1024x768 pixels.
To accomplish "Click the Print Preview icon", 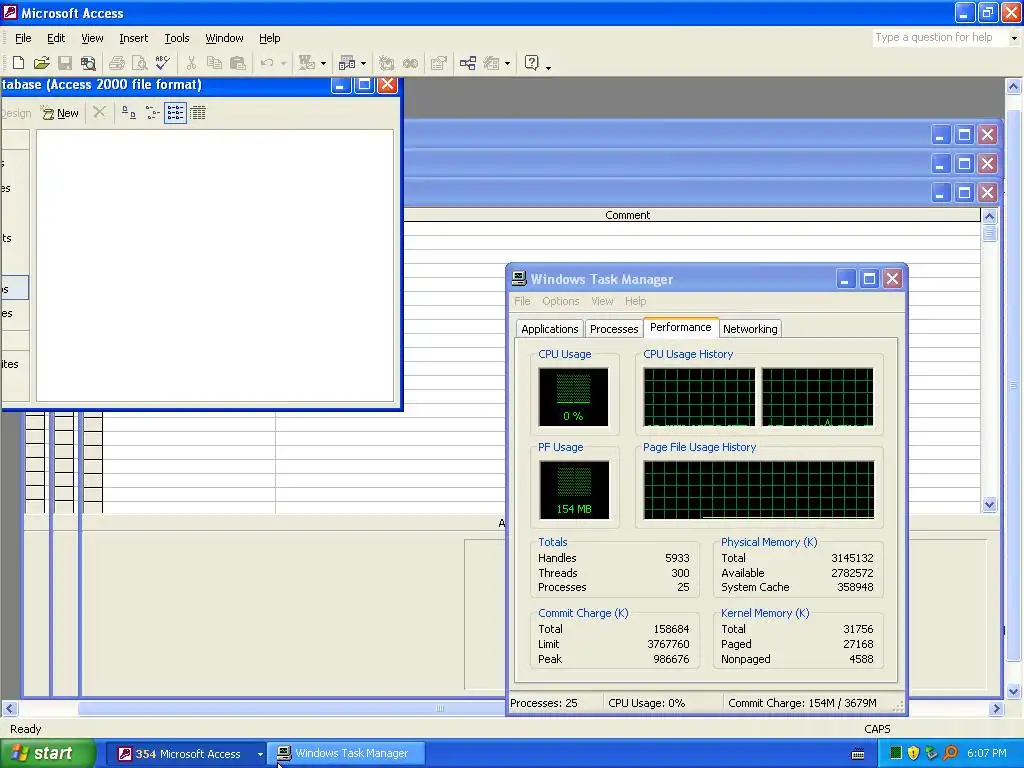I will coord(139,63).
